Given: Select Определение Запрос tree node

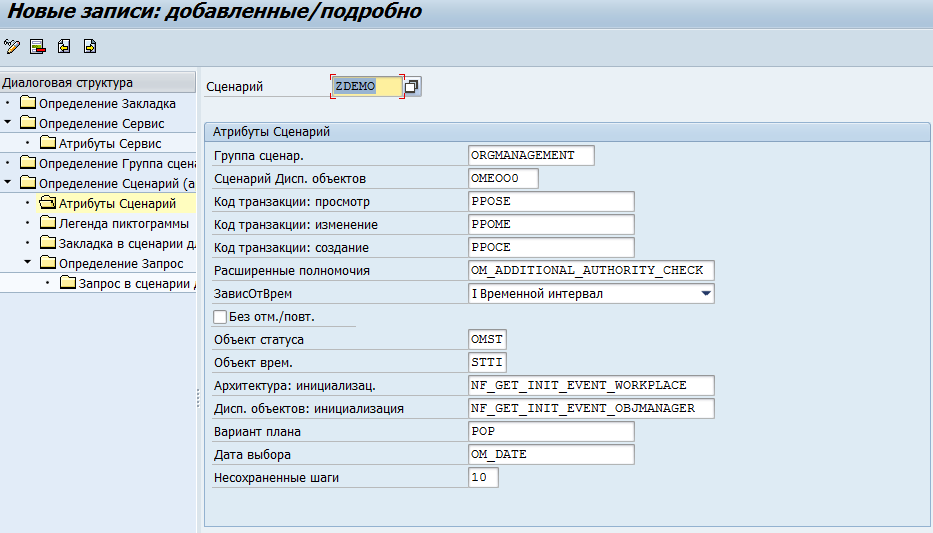Looking at the screenshot, I should click(x=121, y=264).
